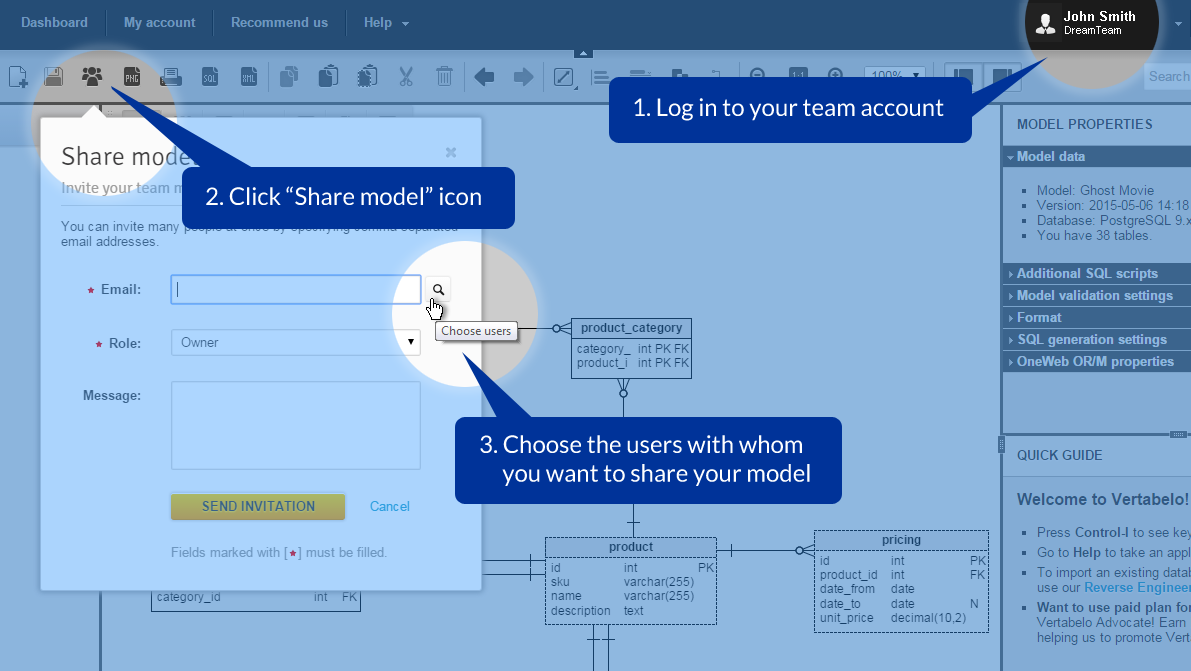The height and width of the screenshot is (671, 1191).
Task: Click the SEND INVITATION button
Action: (x=258, y=507)
